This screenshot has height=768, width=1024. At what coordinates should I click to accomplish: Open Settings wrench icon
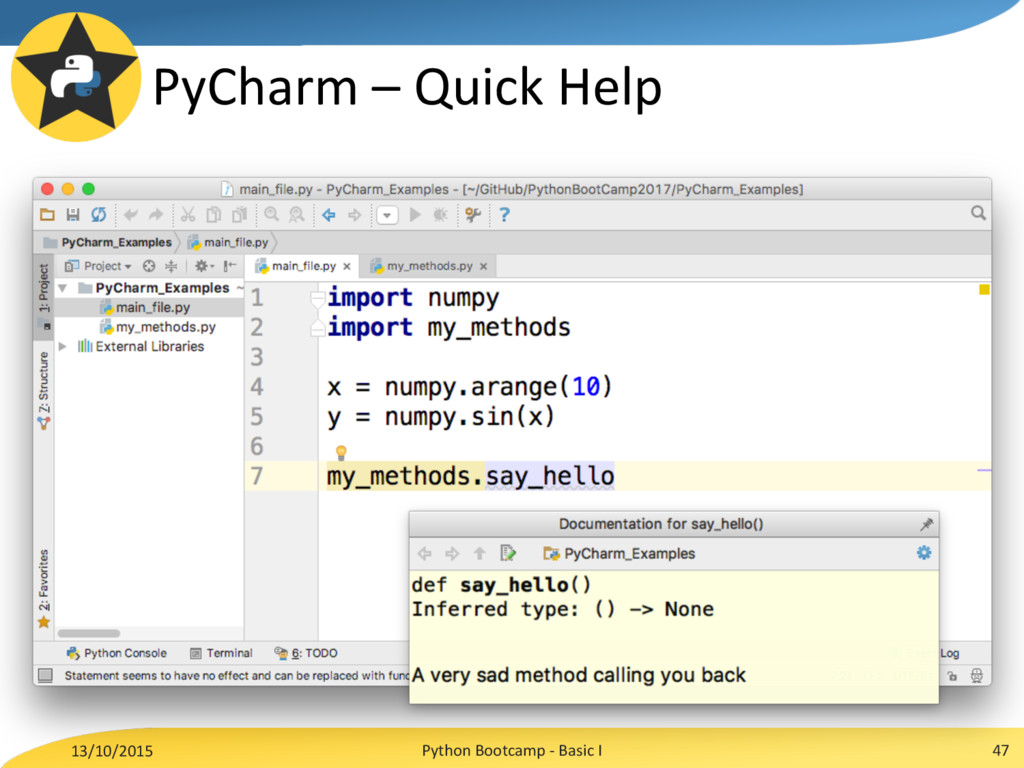tap(473, 214)
